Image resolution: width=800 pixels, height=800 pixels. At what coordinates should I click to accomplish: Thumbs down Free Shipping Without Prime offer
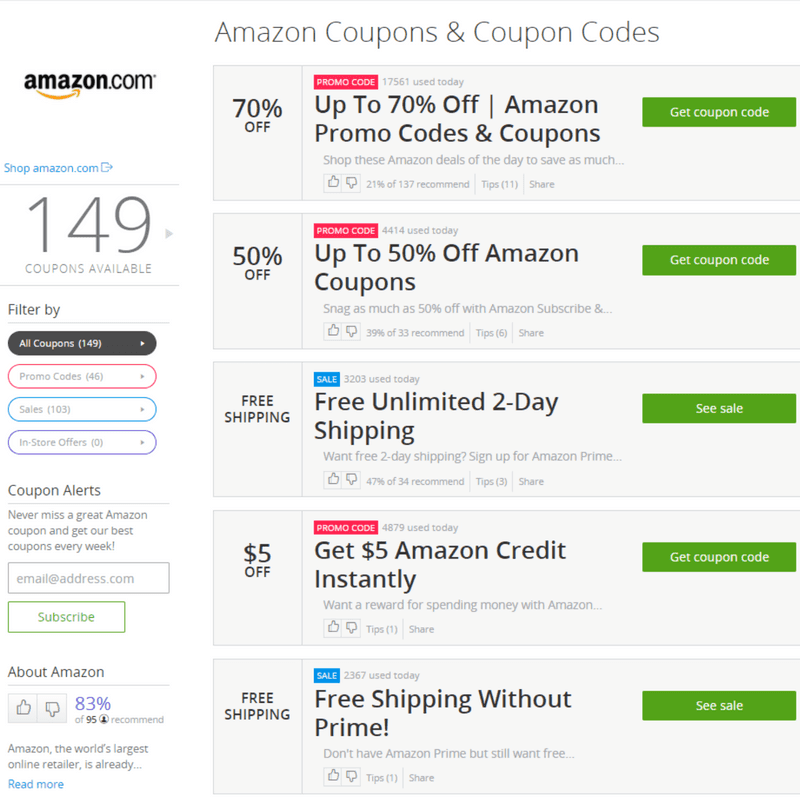click(x=352, y=776)
